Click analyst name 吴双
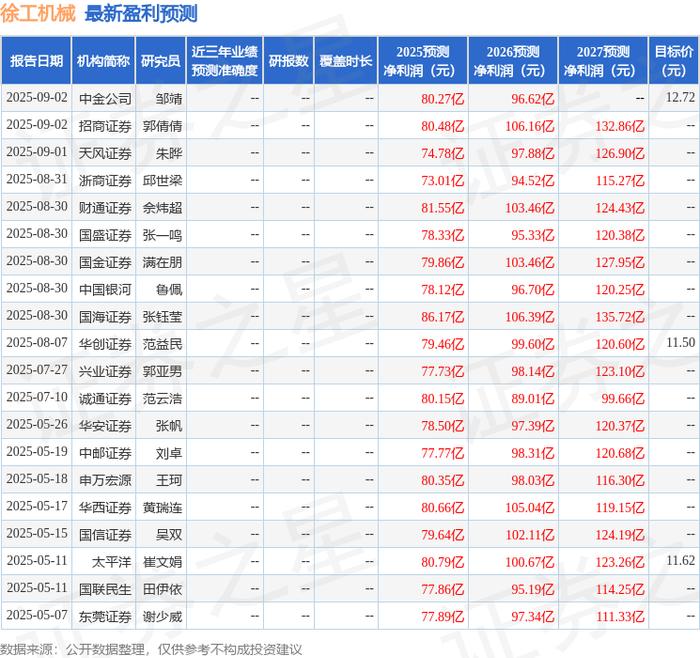Screen dimensions: 700x658 click(x=169, y=535)
